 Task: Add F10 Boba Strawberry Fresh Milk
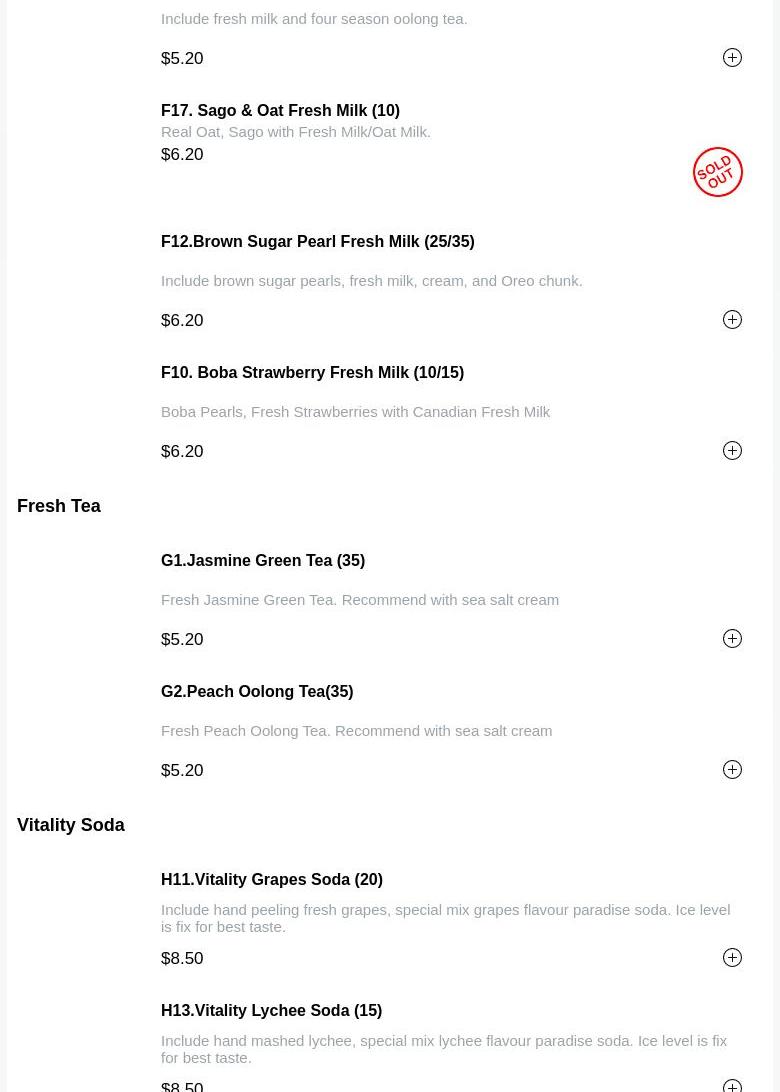[732, 451]
